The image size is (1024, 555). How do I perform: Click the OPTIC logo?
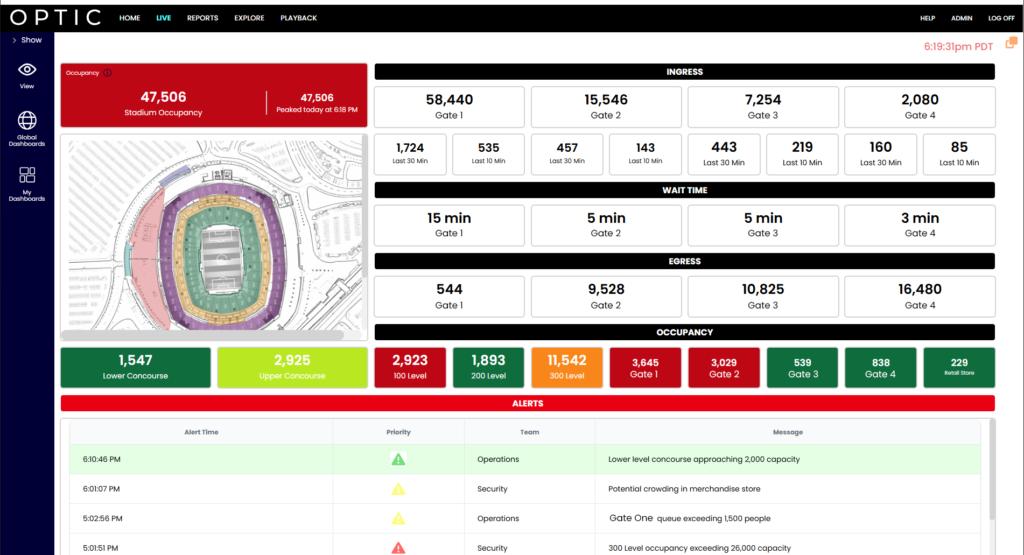click(56, 18)
